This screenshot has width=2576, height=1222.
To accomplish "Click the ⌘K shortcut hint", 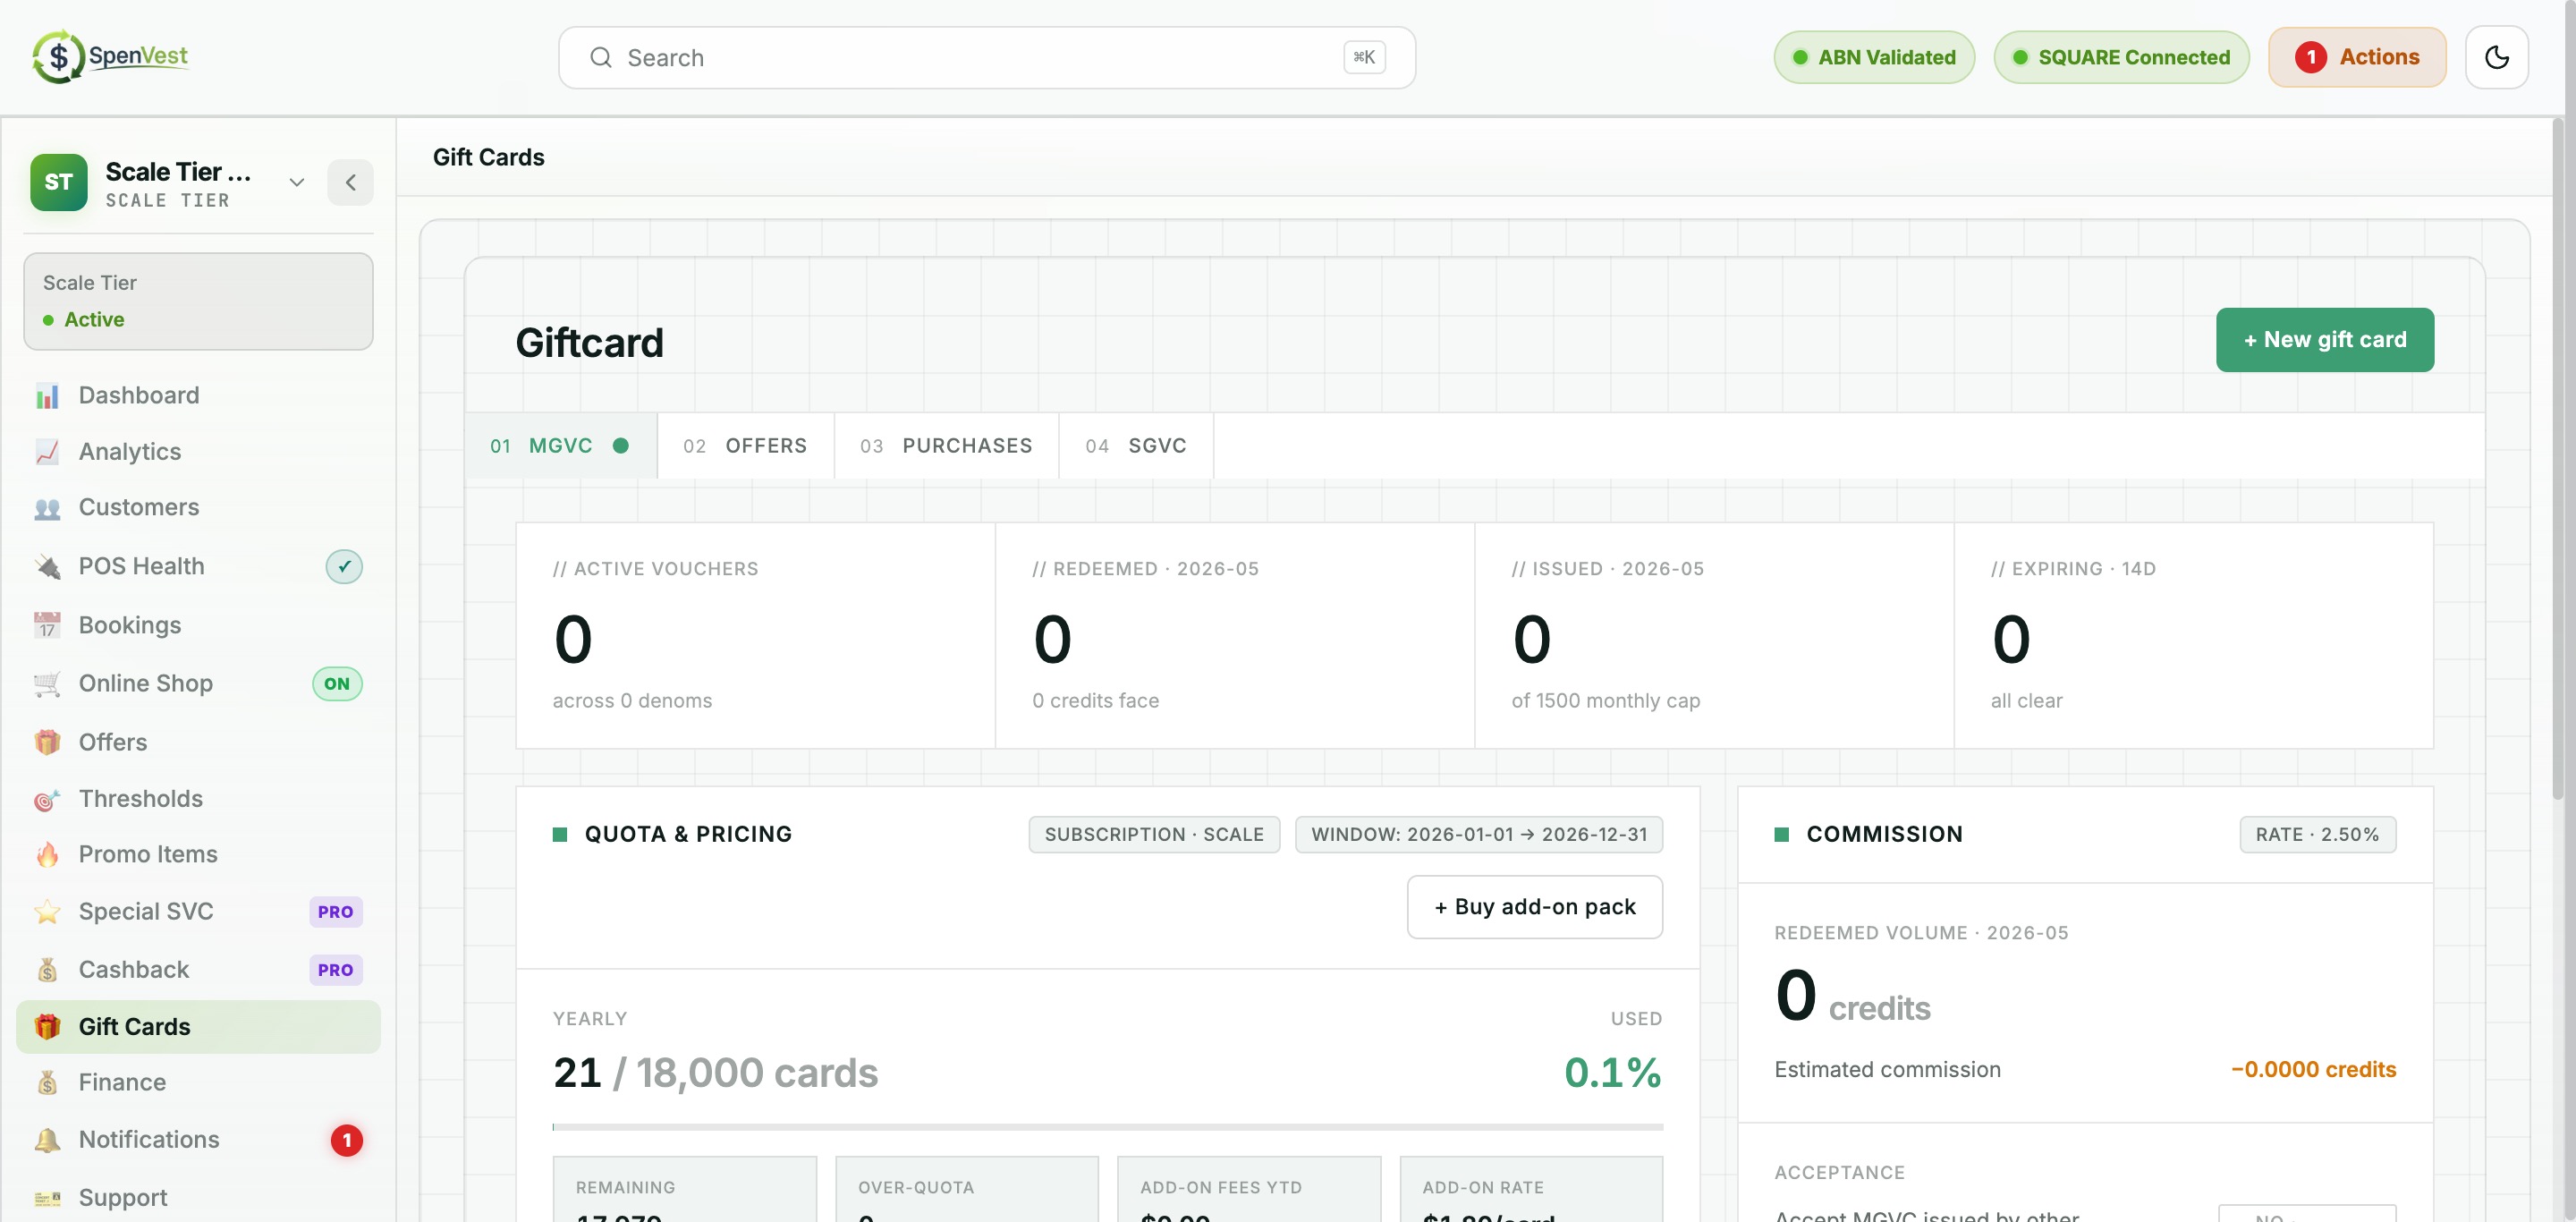I will 1364,57.
